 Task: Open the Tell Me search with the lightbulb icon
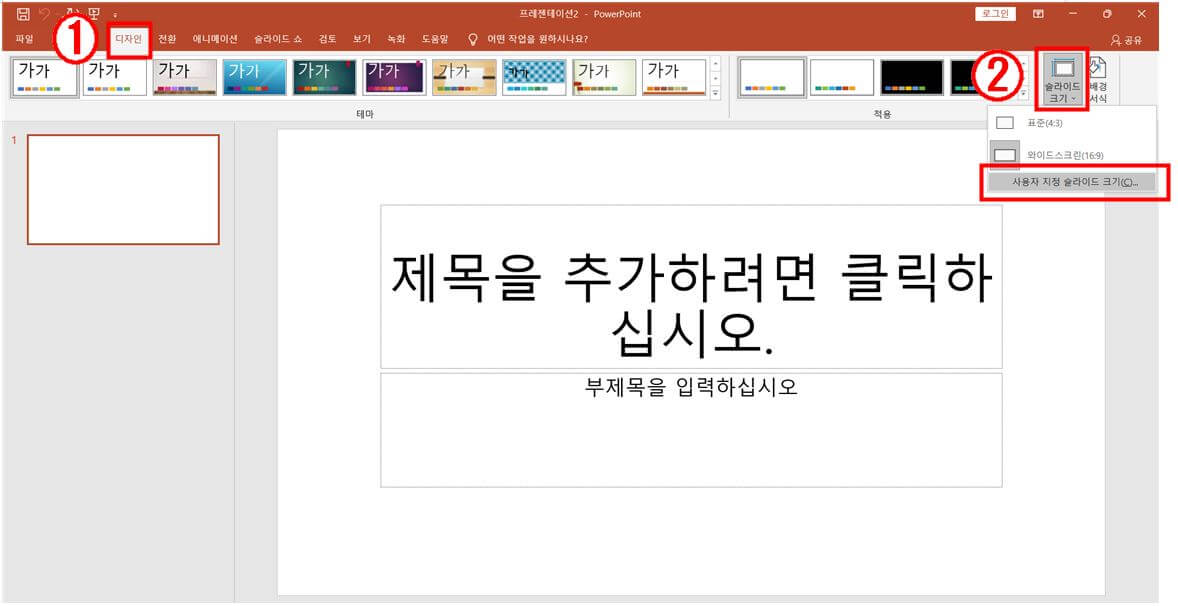click(x=470, y=39)
